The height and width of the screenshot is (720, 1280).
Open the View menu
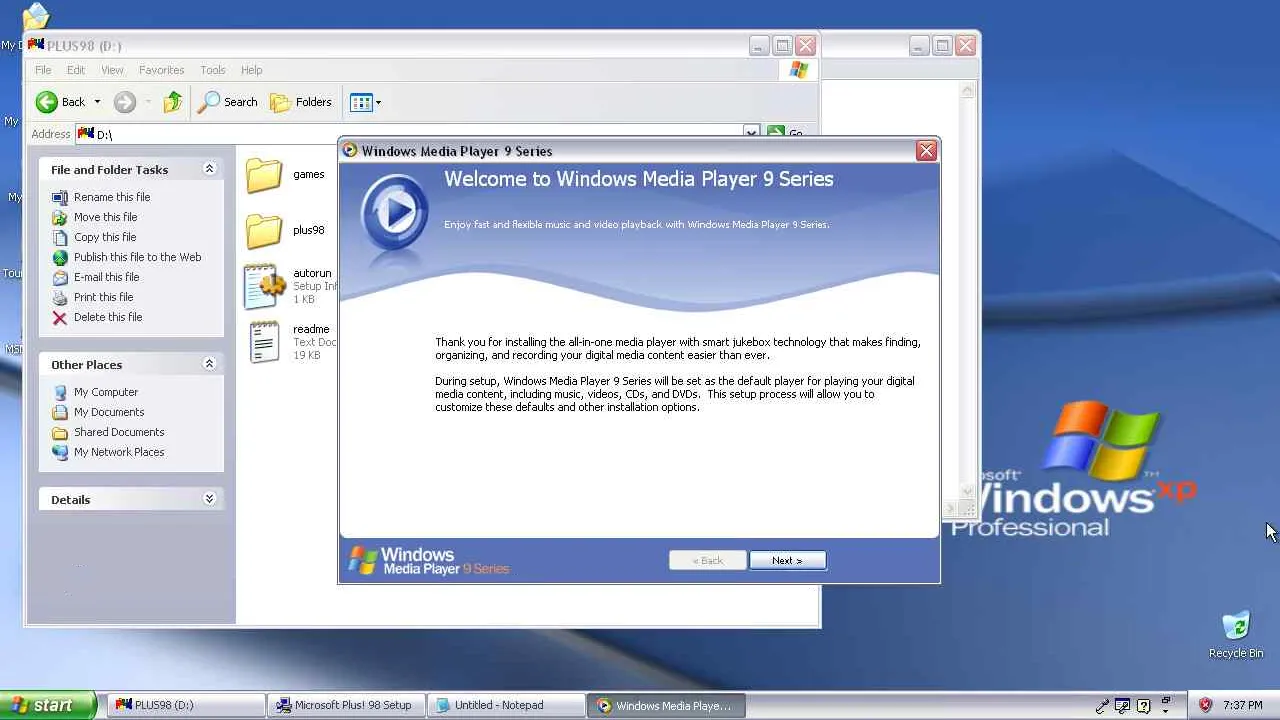click(x=112, y=70)
